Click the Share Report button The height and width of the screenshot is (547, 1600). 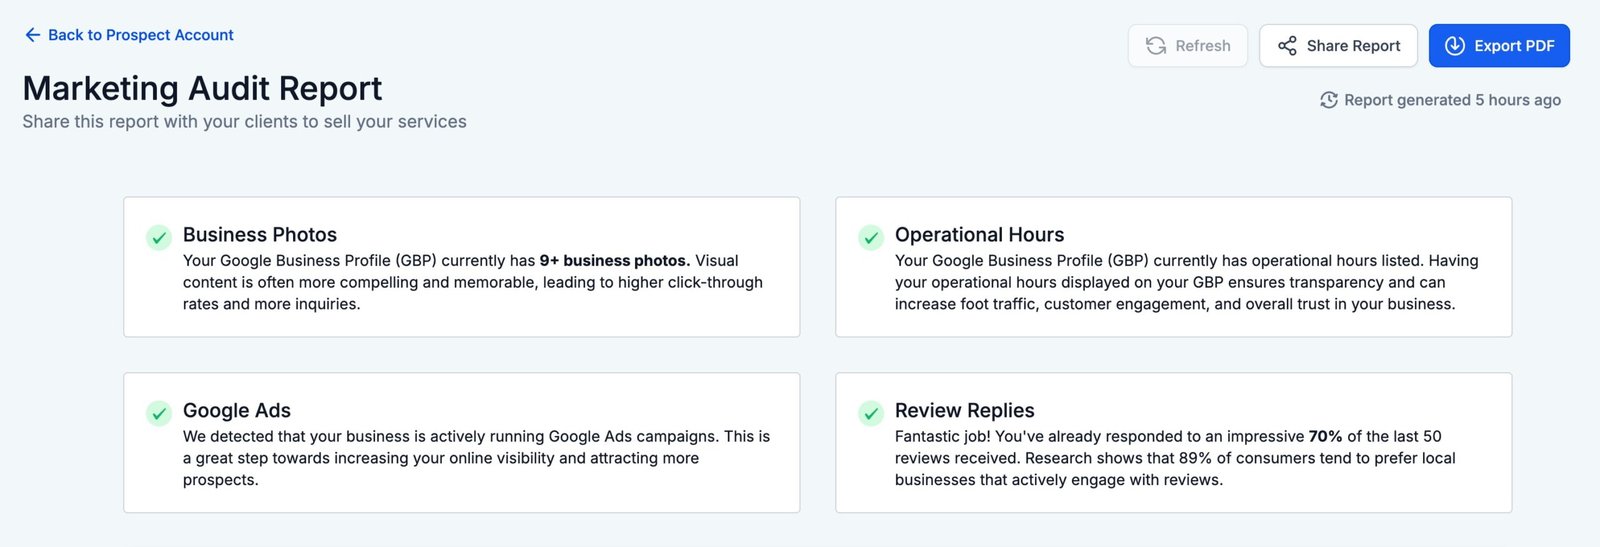[1338, 46]
